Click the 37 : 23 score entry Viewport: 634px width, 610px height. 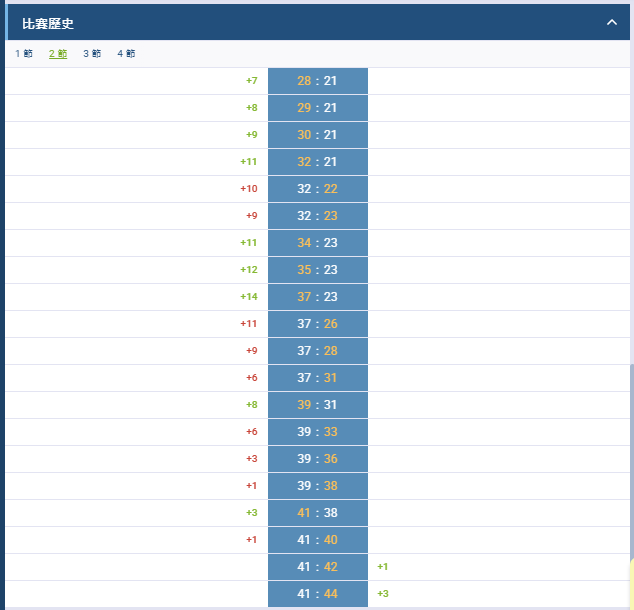pyautogui.click(x=318, y=297)
